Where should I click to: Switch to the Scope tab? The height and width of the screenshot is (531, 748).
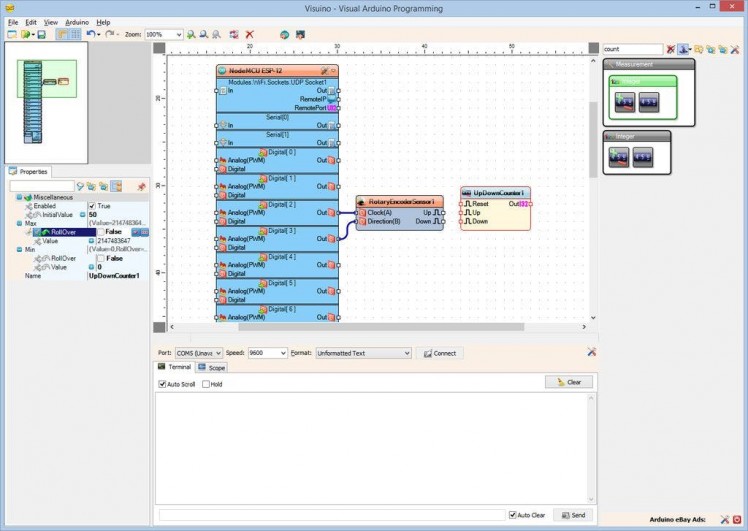(x=211, y=367)
